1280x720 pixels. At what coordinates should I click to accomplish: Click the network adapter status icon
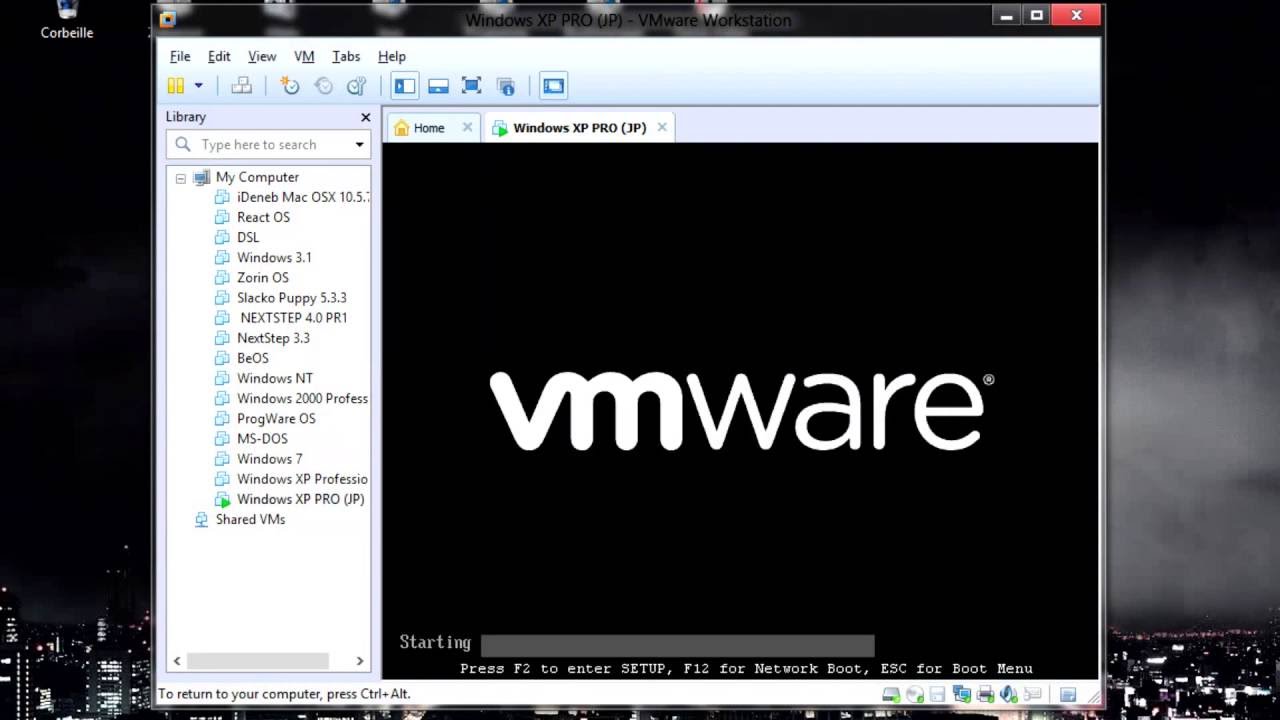click(962, 694)
